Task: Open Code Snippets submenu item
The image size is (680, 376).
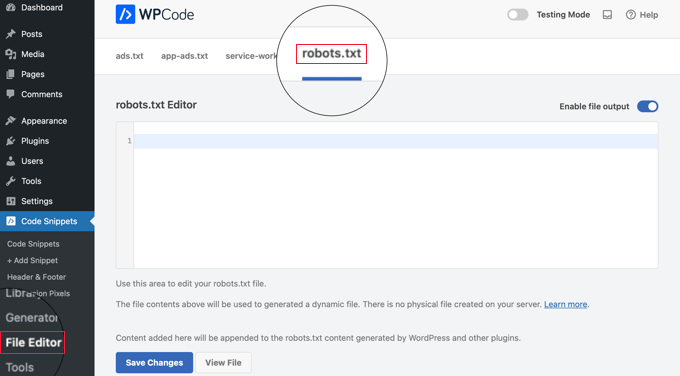Action: click(x=33, y=244)
